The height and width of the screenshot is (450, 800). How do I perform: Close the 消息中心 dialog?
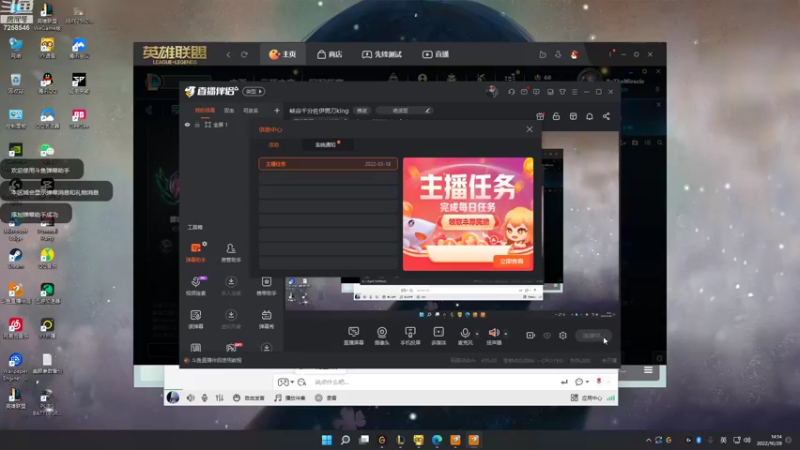pos(529,129)
